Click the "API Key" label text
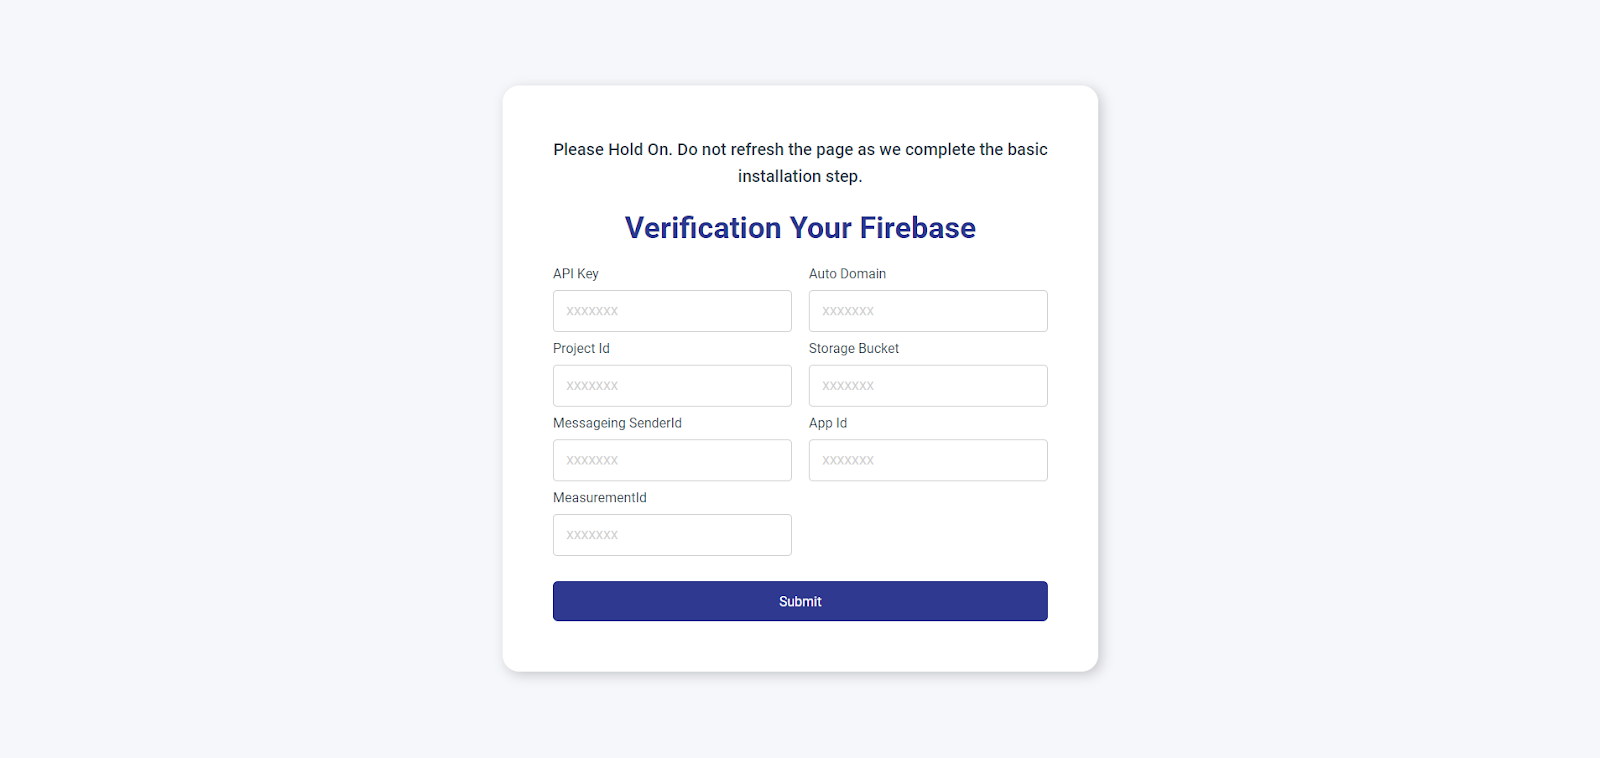 [576, 274]
